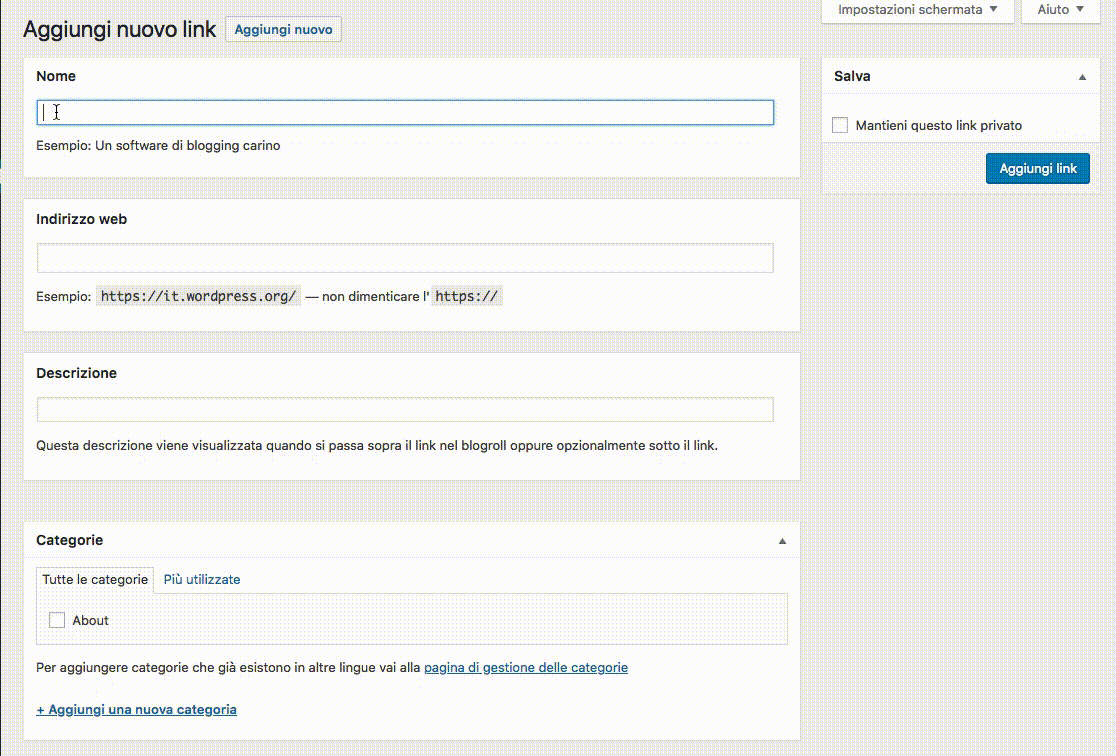Click the Categorie panel header
This screenshot has height=756, width=1116.
[70, 540]
